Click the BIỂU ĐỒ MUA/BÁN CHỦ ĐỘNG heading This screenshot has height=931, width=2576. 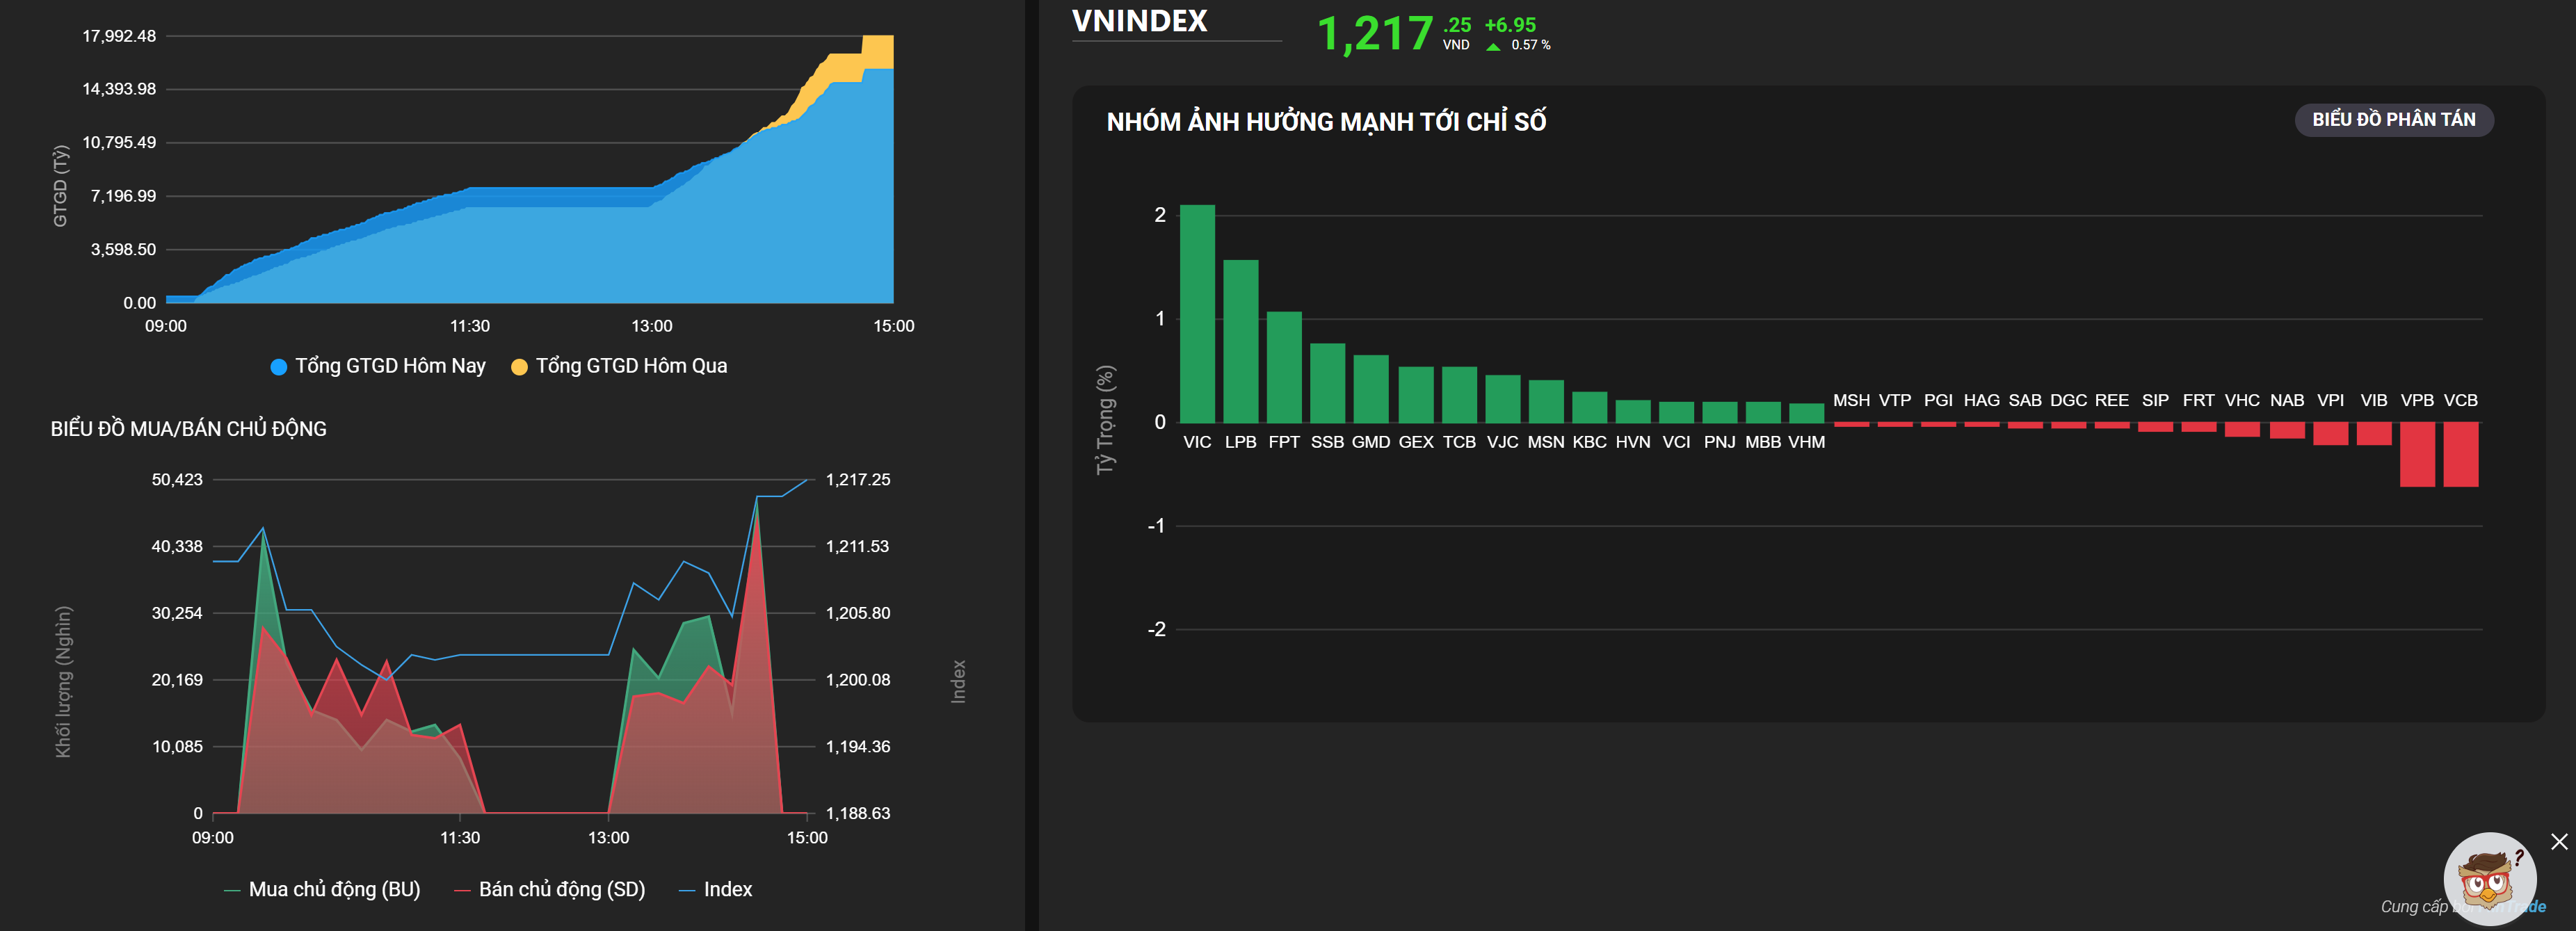[189, 429]
